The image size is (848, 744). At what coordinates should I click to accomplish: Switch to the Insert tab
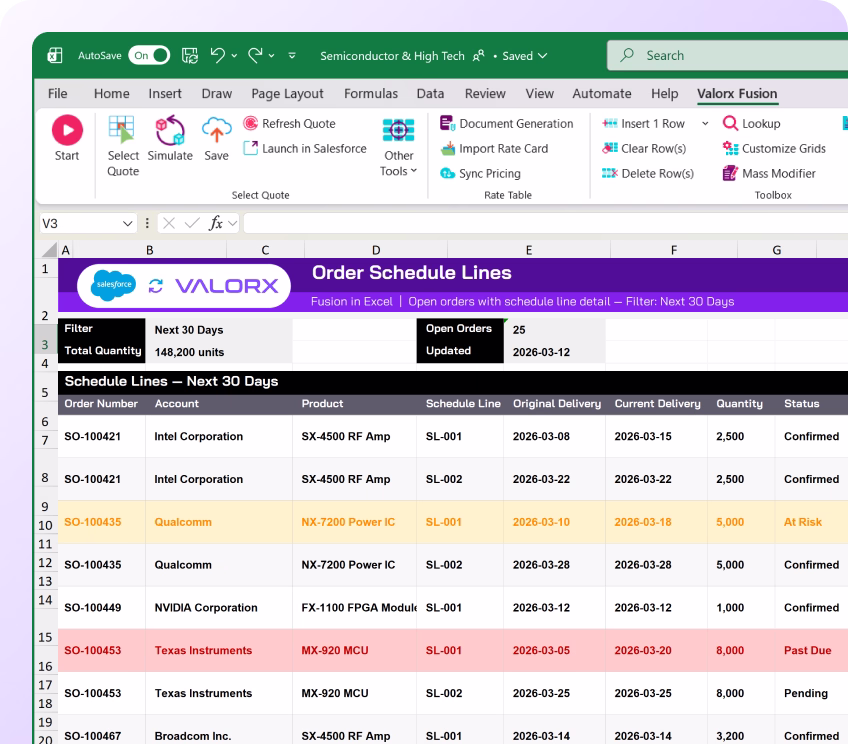(x=165, y=94)
